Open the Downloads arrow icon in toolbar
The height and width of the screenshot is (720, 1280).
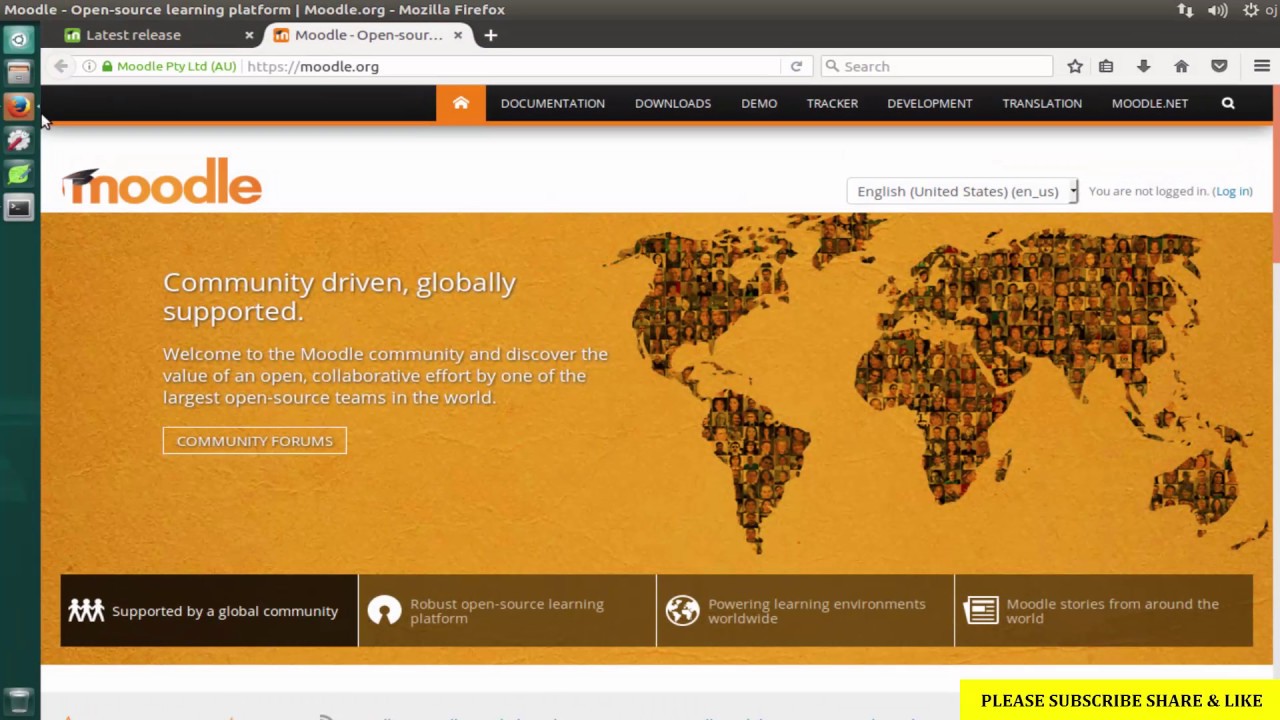[x=1143, y=66]
